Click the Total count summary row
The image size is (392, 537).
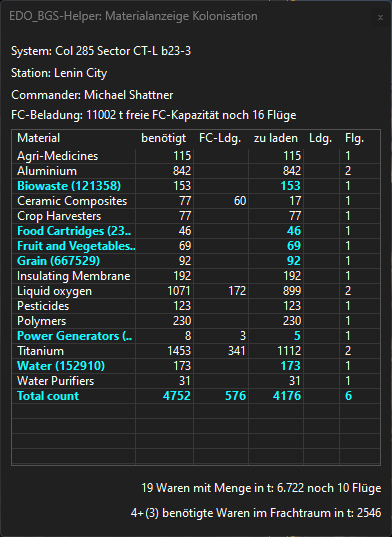(x=196, y=396)
